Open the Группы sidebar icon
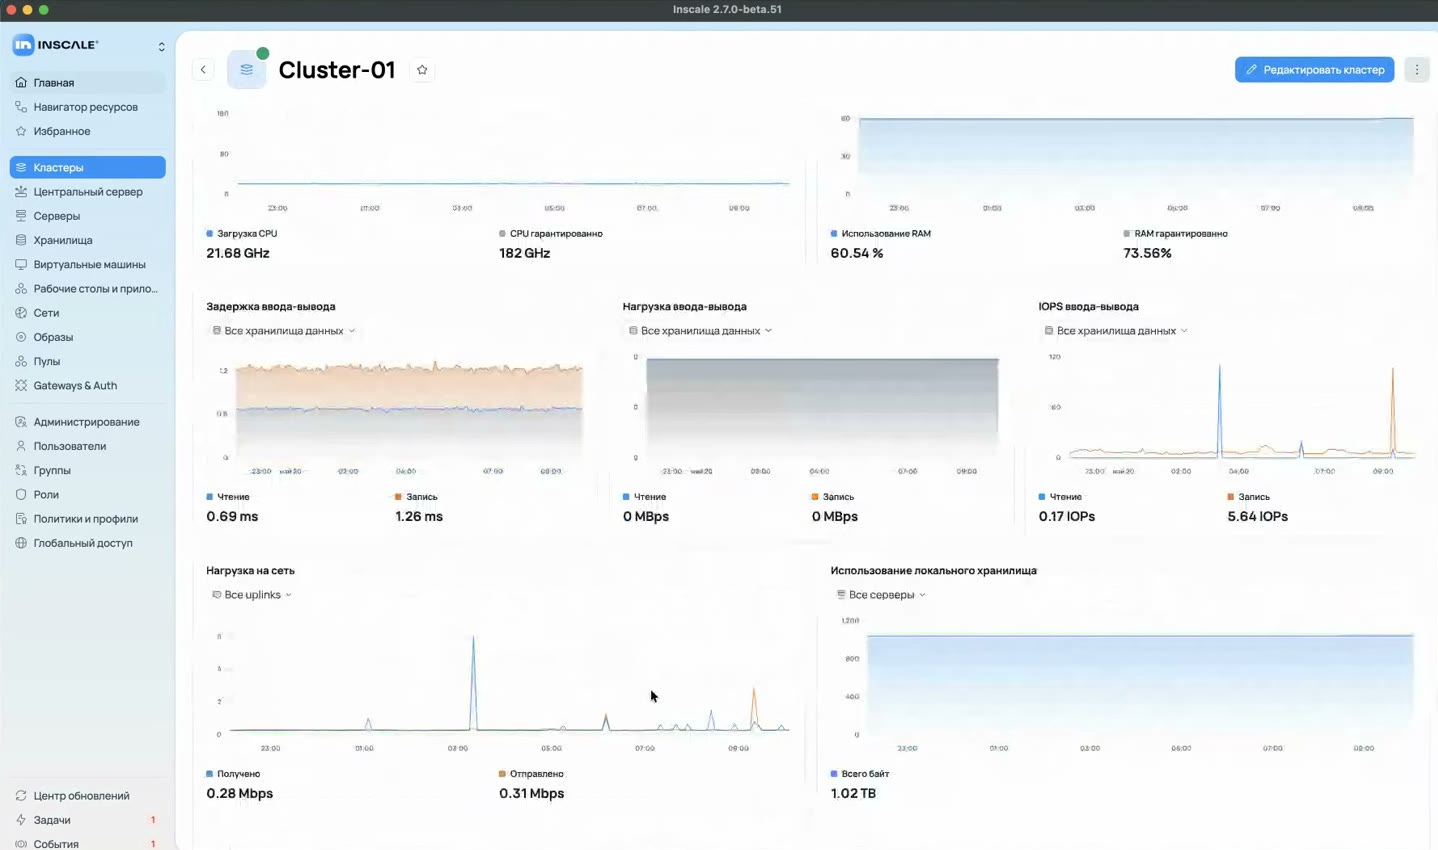This screenshot has width=1438, height=850. 21,470
